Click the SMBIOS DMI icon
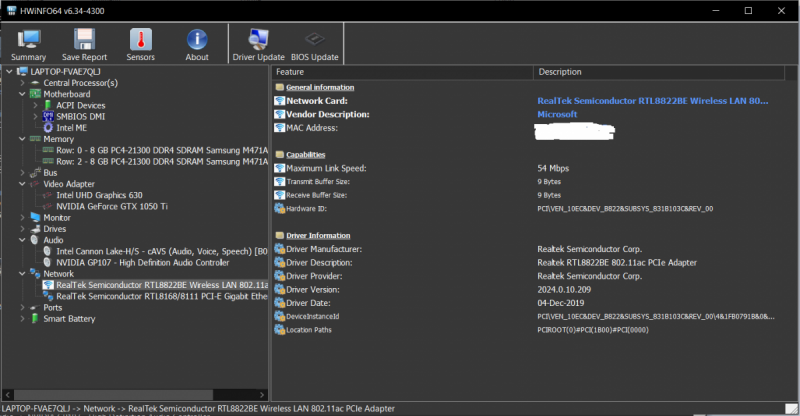Image resolution: width=800 pixels, height=416 pixels. [x=48, y=116]
